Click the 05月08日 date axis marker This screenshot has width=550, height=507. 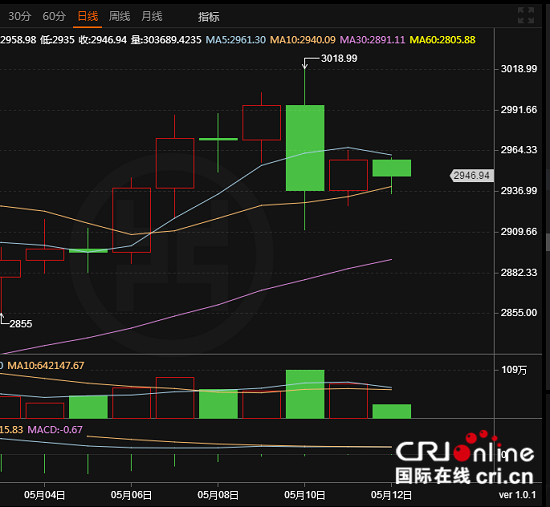(218, 495)
